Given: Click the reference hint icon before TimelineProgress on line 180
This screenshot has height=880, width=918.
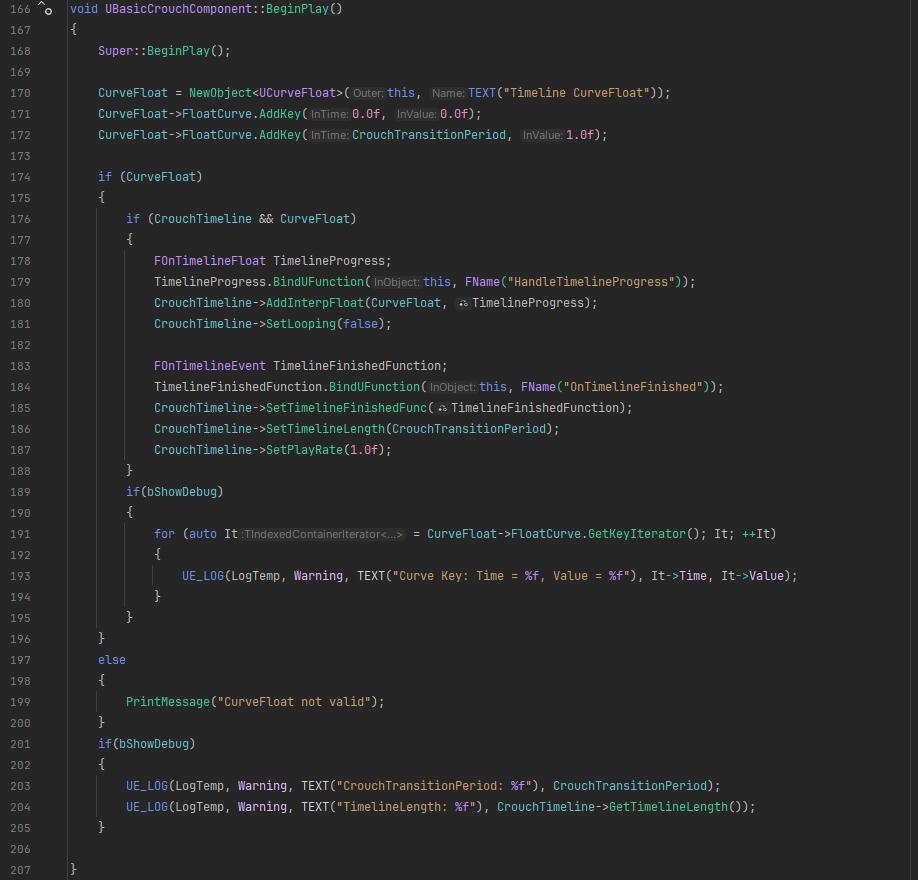Looking at the screenshot, I should 463,303.
